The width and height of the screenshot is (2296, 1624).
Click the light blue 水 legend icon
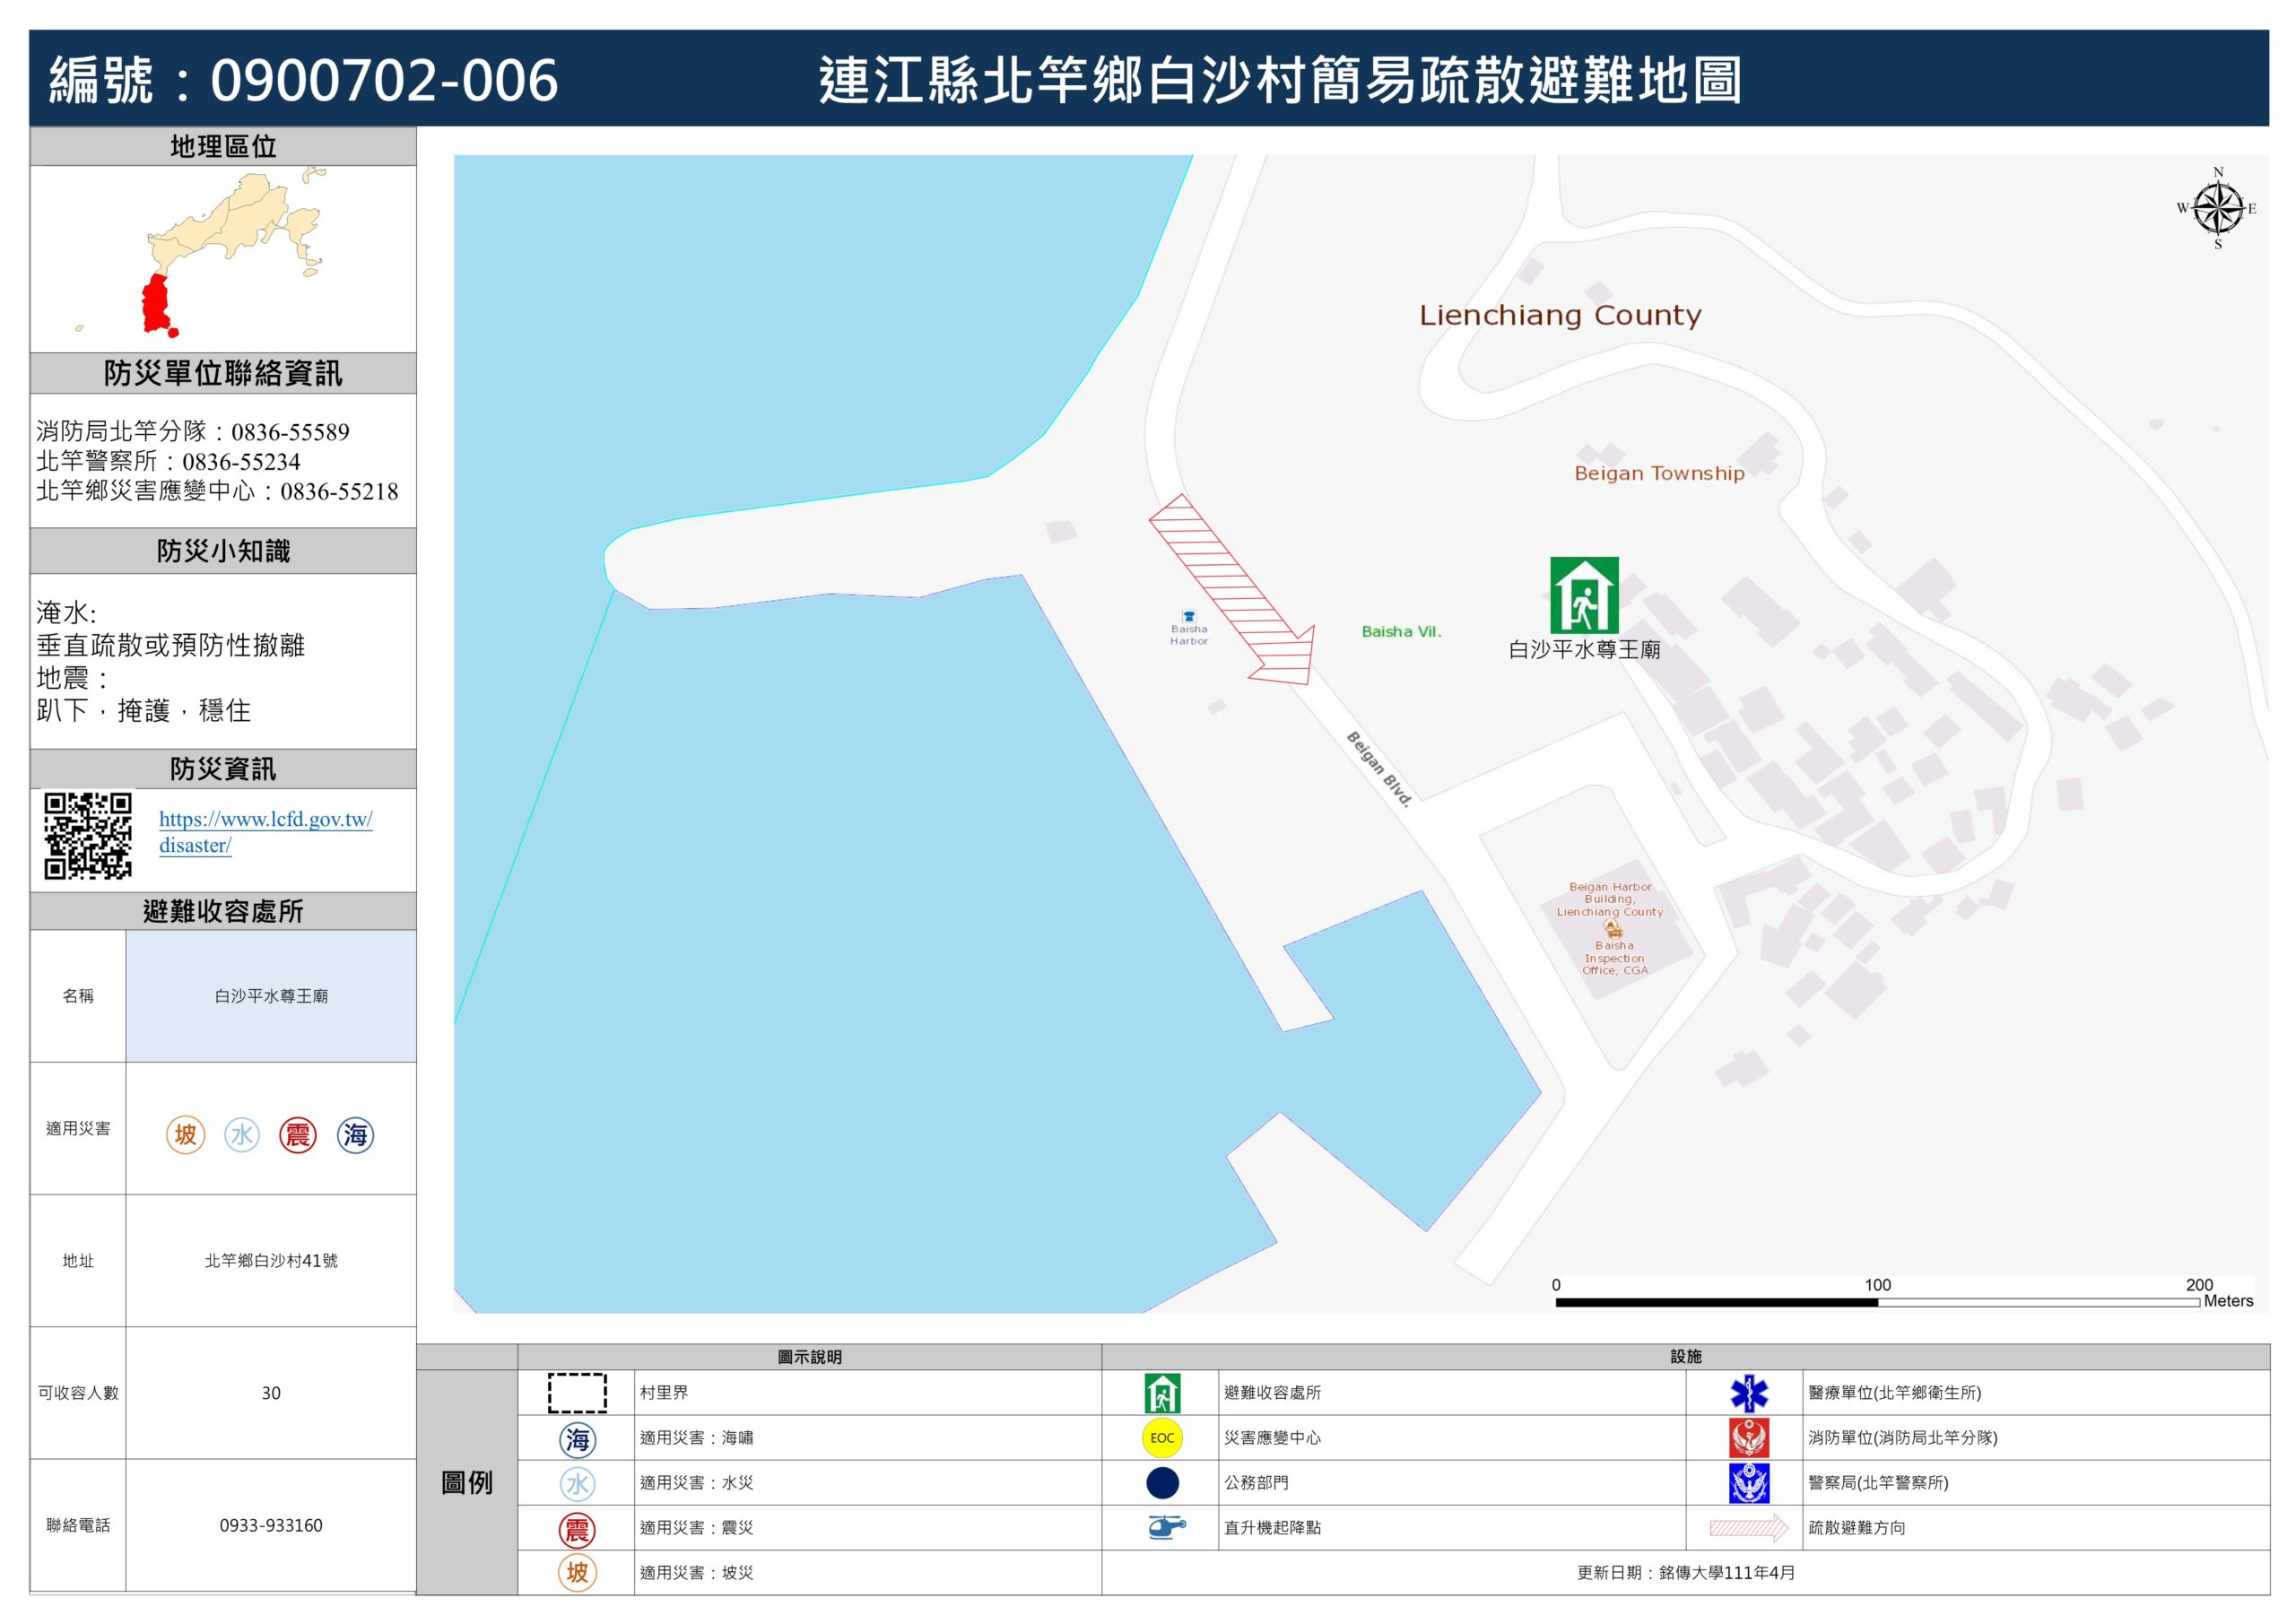click(577, 1483)
